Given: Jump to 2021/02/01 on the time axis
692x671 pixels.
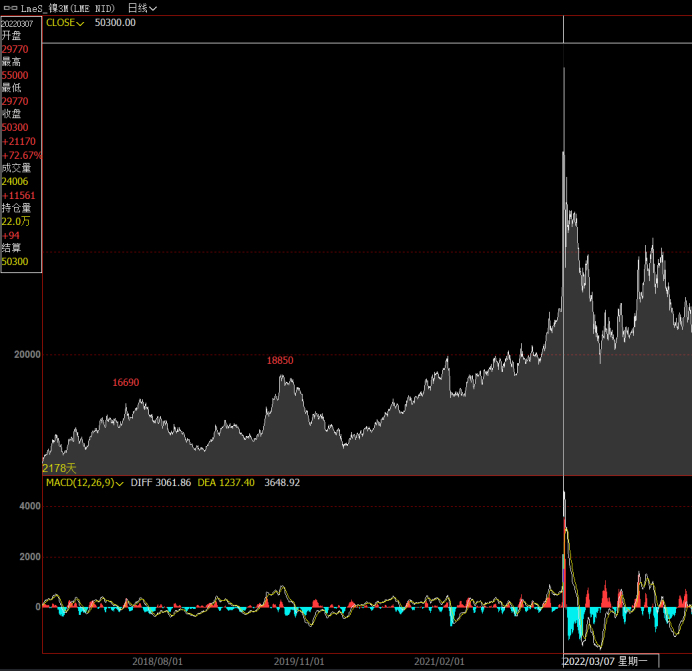Looking at the screenshot, I should click(439, 661).
